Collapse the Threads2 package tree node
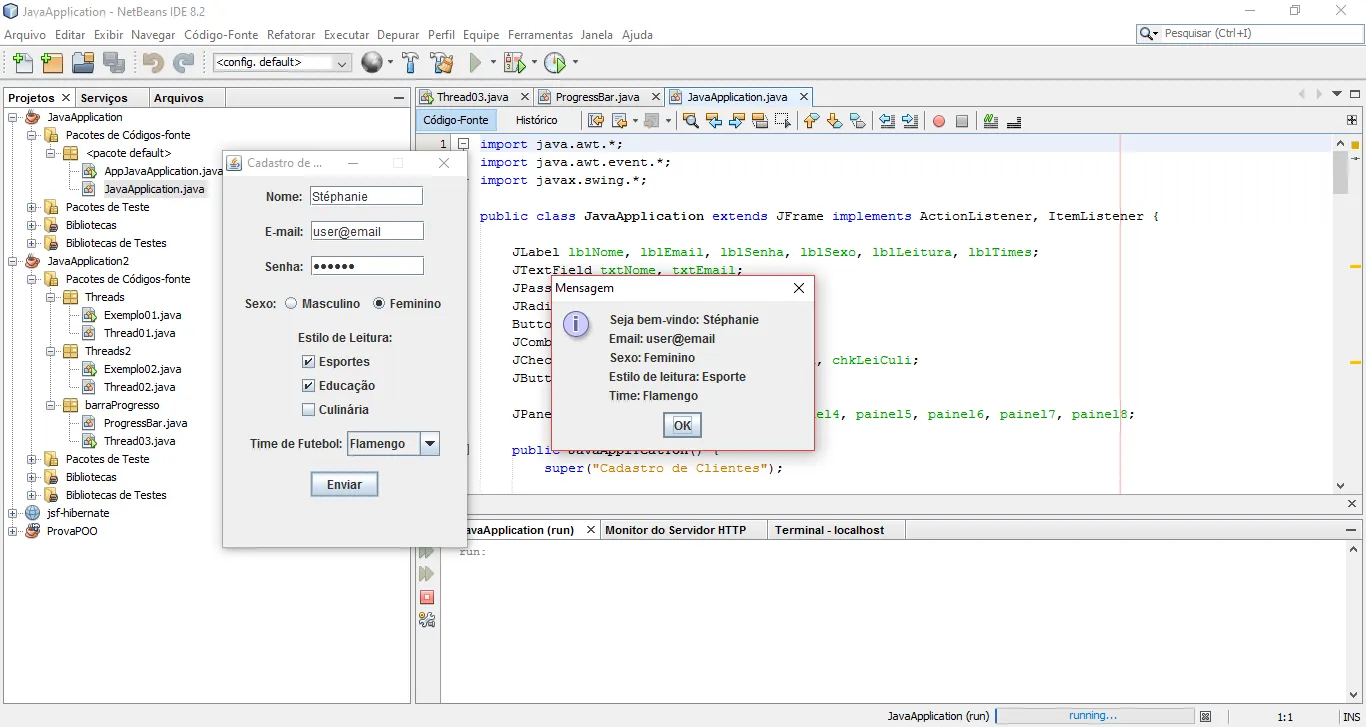This screenshot has height=727, width=1366. pos(50,352)
